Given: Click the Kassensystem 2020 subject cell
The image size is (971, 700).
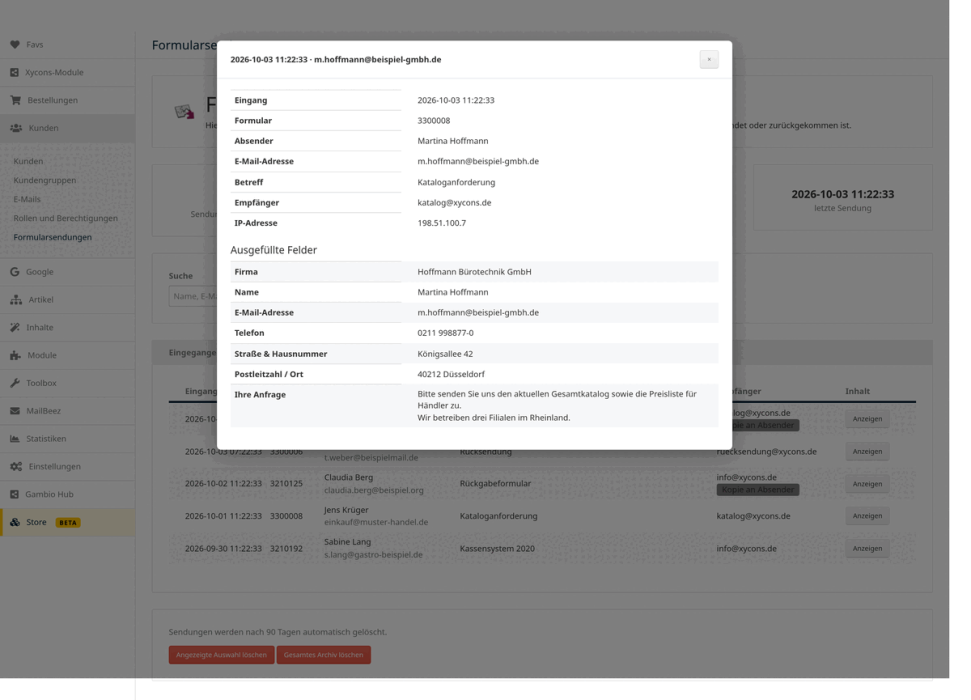Looking at the screenshot, I should [497, 549].
